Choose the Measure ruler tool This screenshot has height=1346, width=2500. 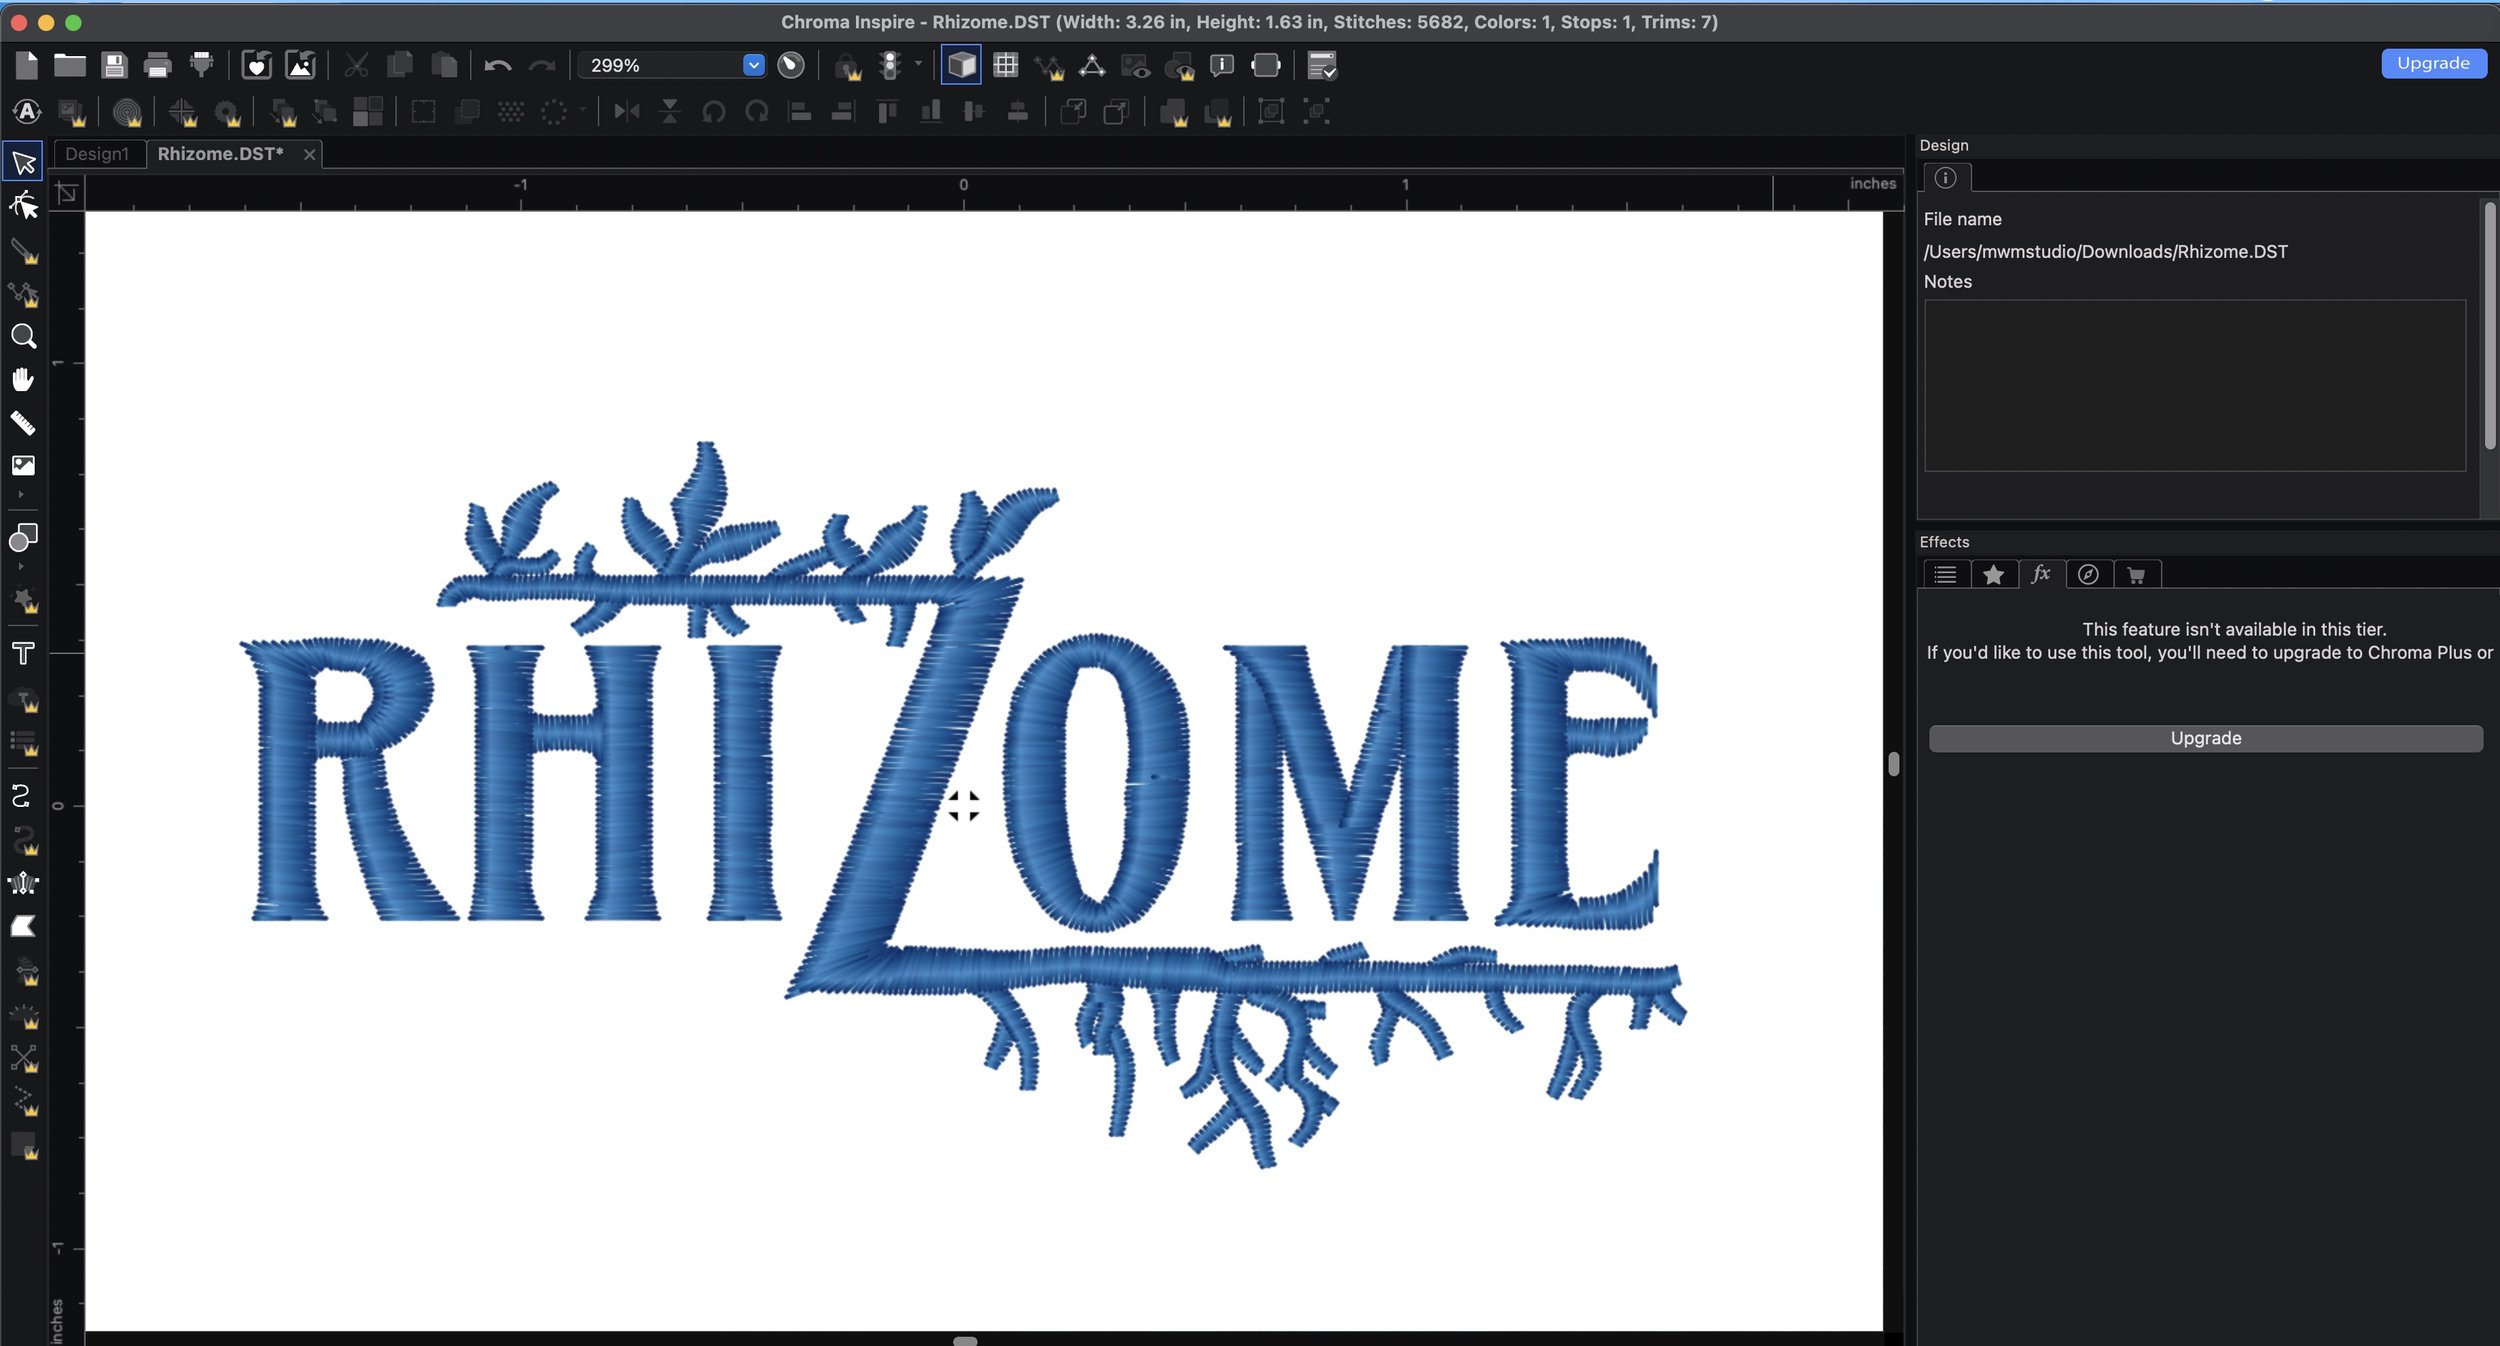coord(23,423)
